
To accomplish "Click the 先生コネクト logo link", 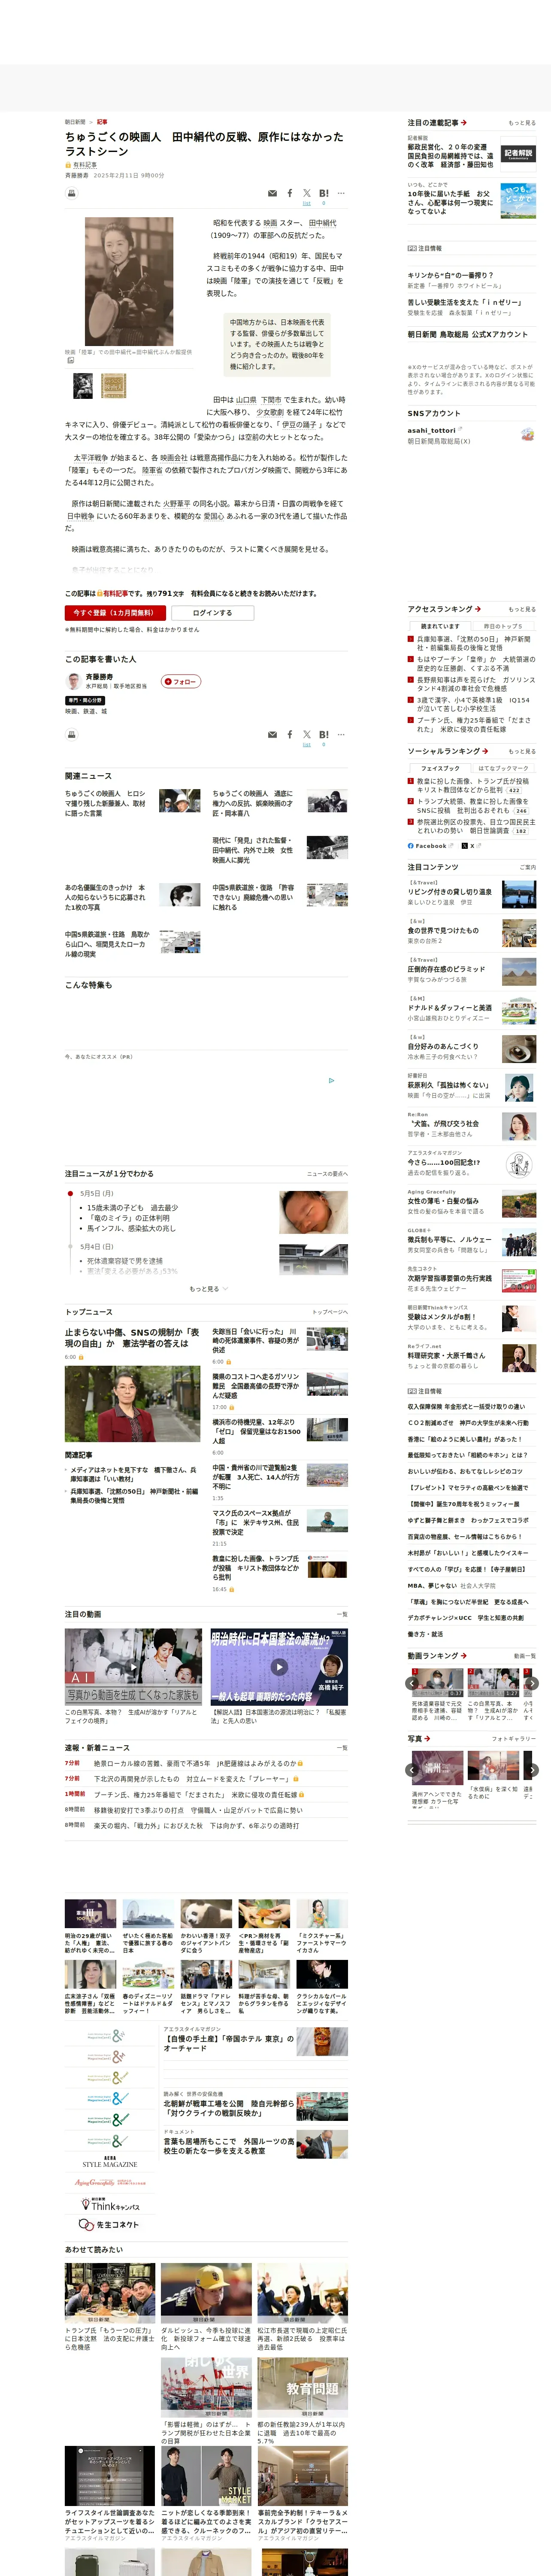I will (x=109, y=2224).
